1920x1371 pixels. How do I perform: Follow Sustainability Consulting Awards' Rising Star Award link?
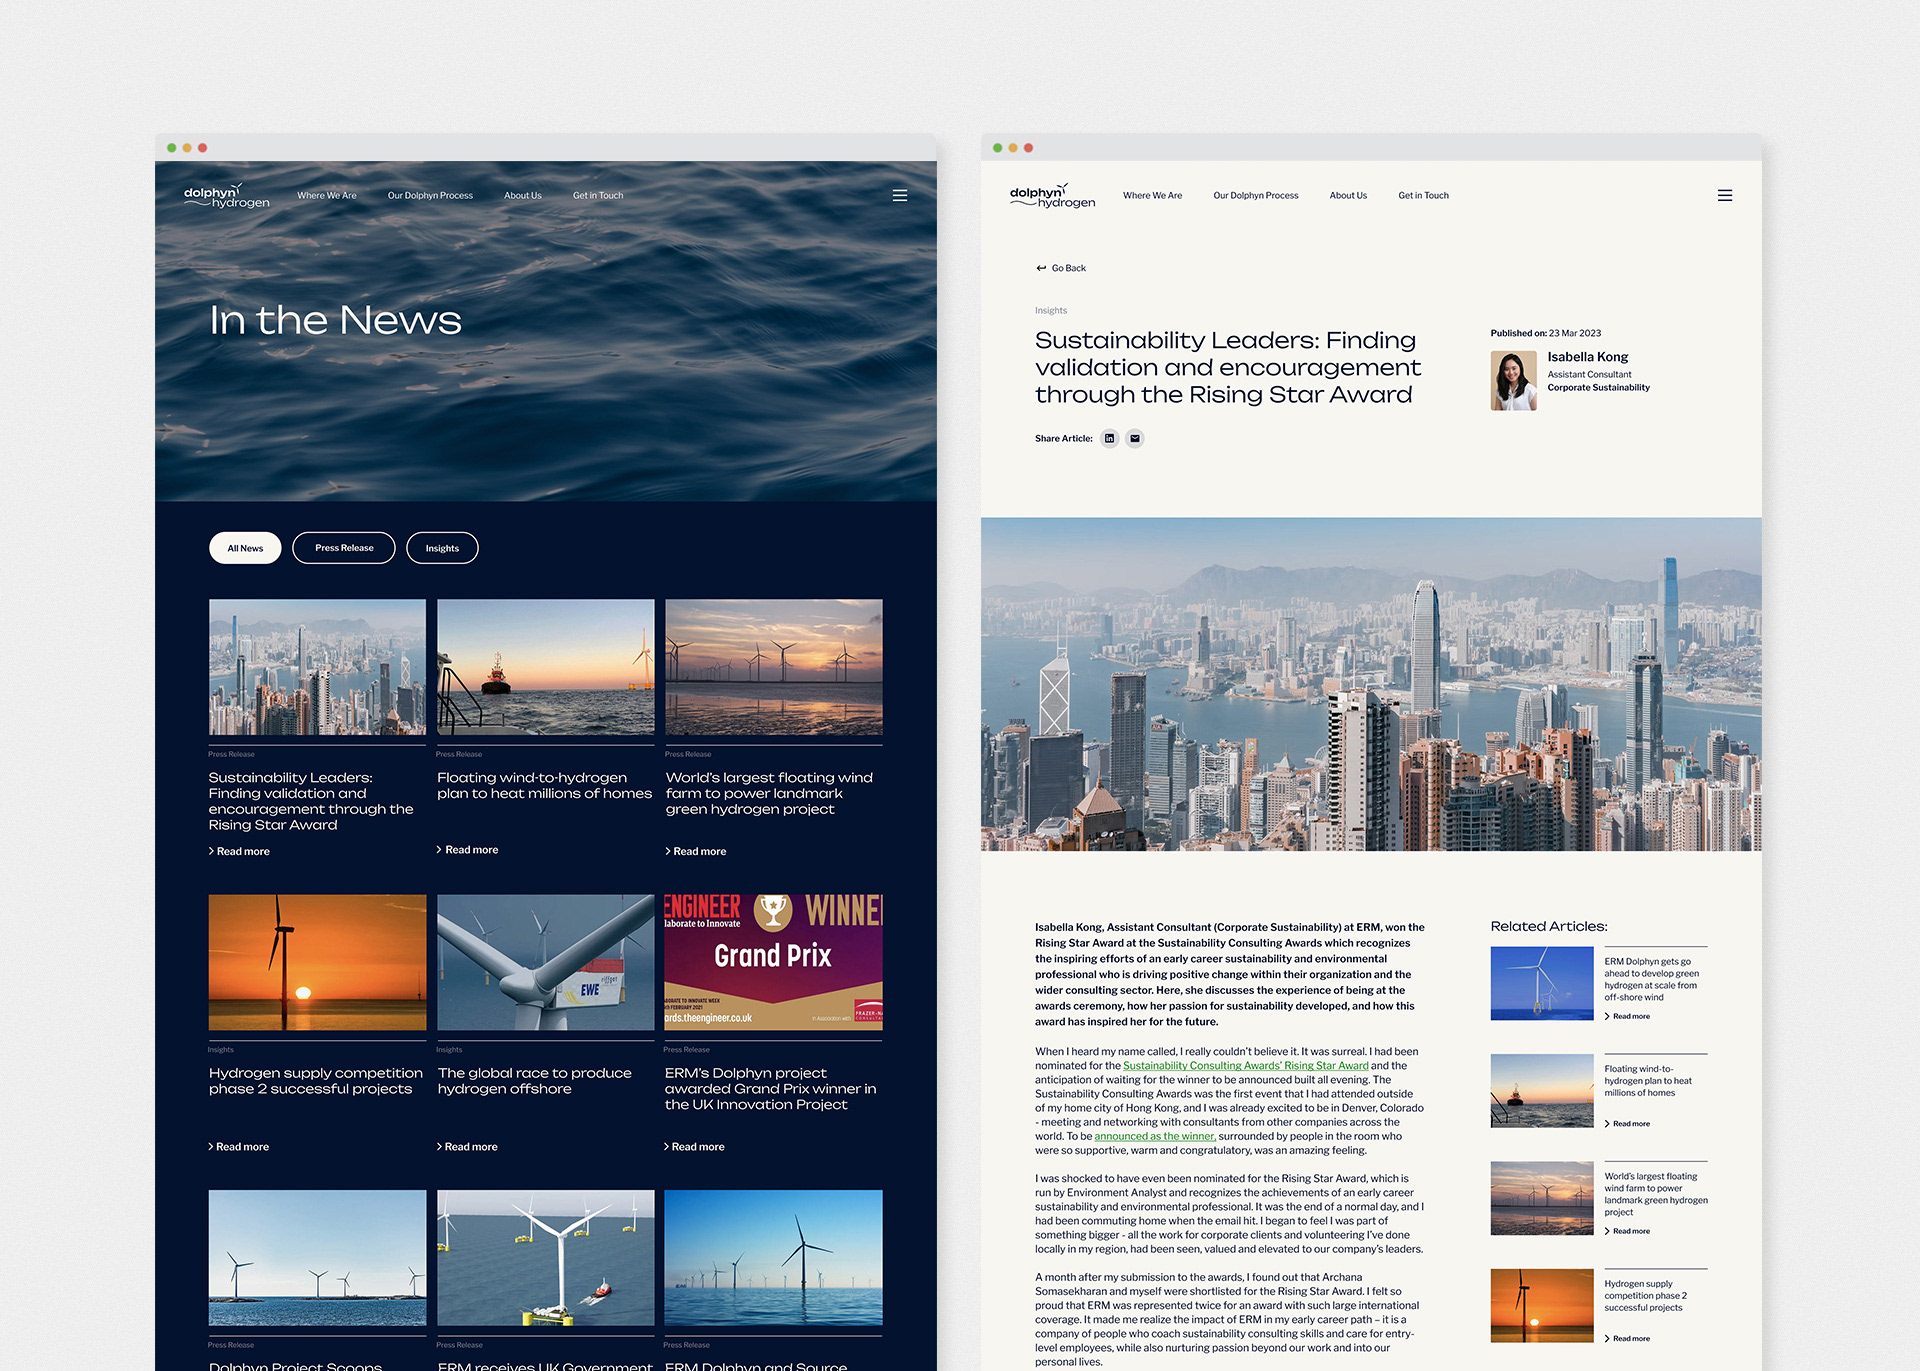[1245, 1065]
